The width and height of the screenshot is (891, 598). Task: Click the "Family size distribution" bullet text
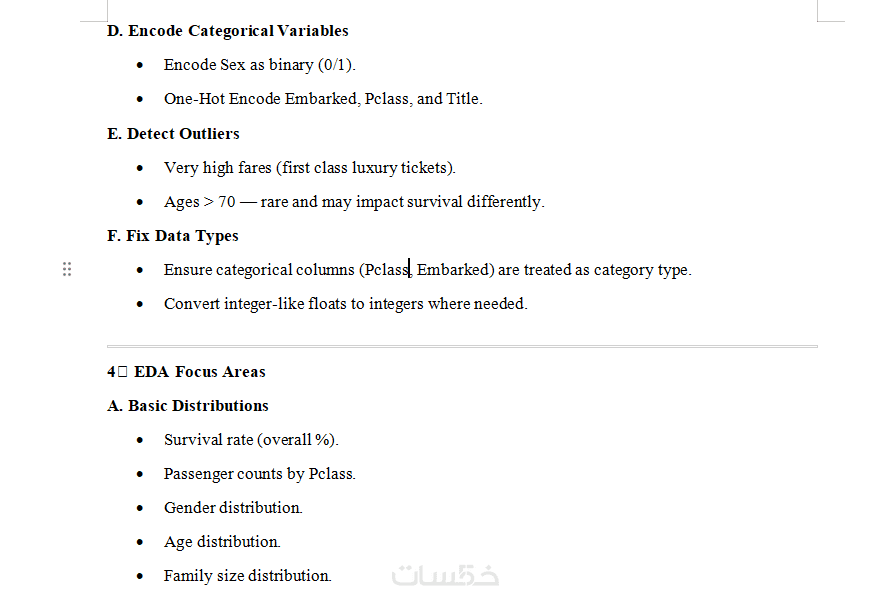(247, 576)
